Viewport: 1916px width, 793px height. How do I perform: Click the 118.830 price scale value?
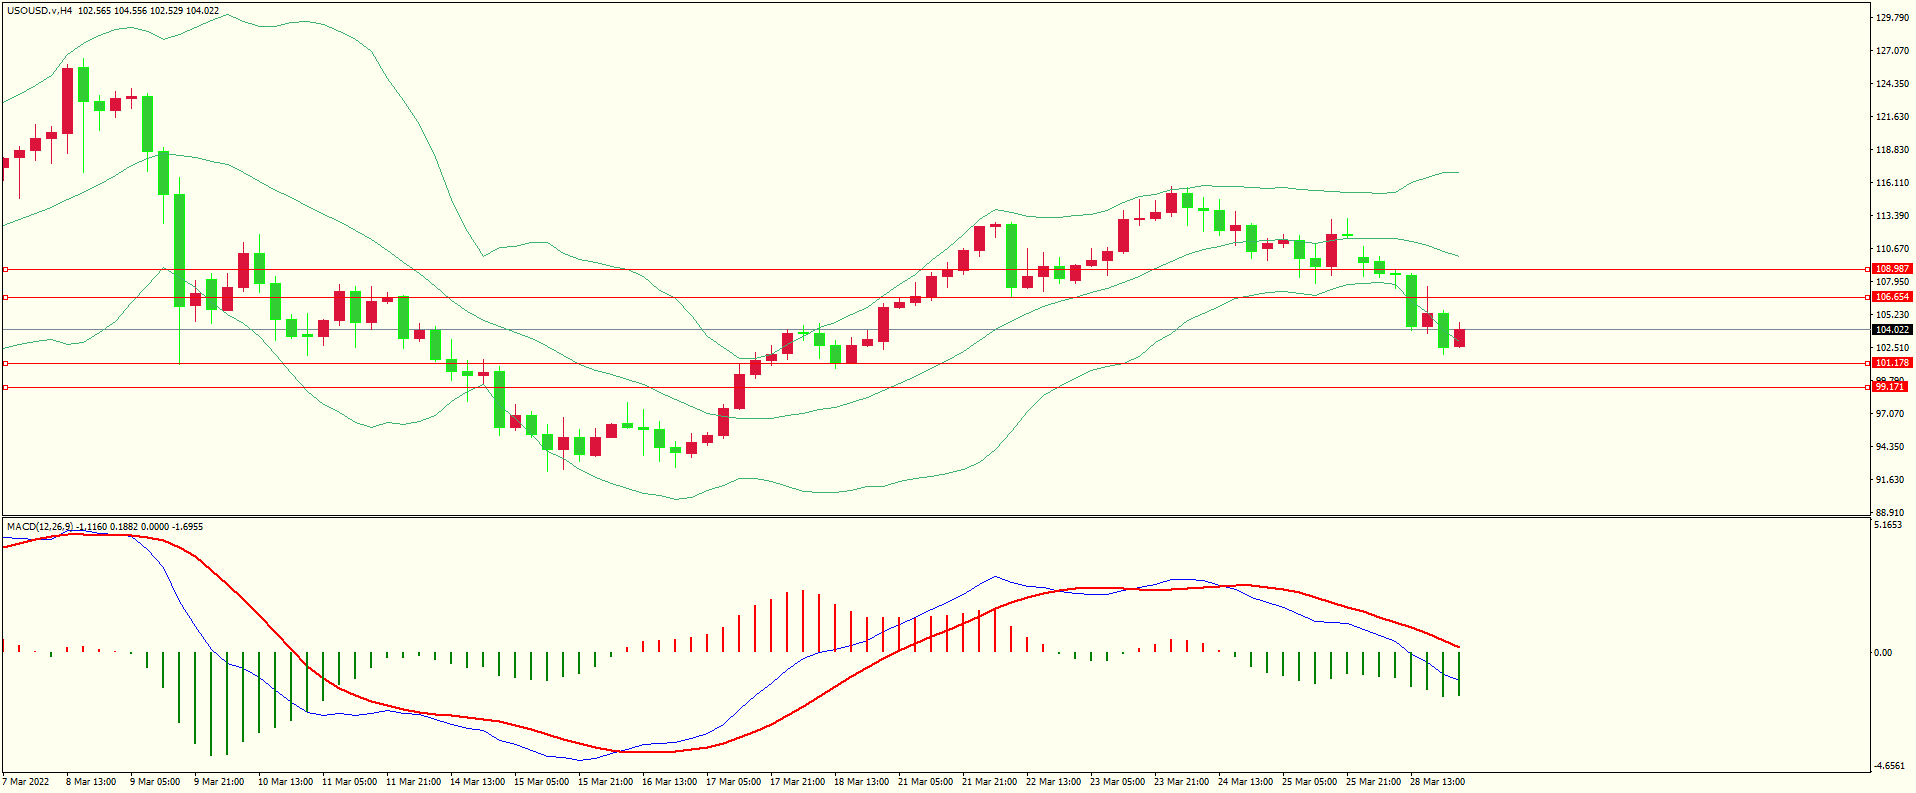click(1893, 150)
